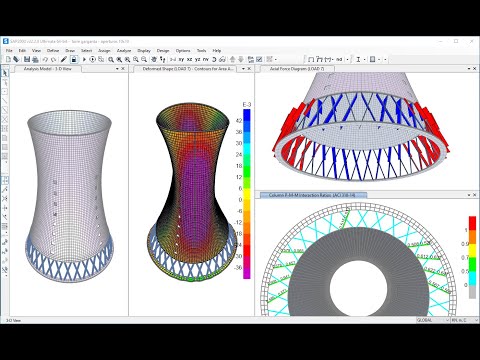The width and height of the screenshot is (480, 360).
Task: Open dropdown beside the 'nd' toolbar item
Action: coord(347,59)
